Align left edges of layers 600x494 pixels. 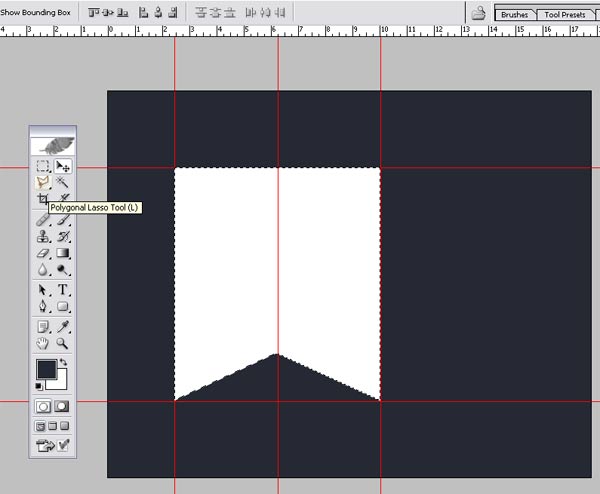pyautogui.click(x=143, y=13)
